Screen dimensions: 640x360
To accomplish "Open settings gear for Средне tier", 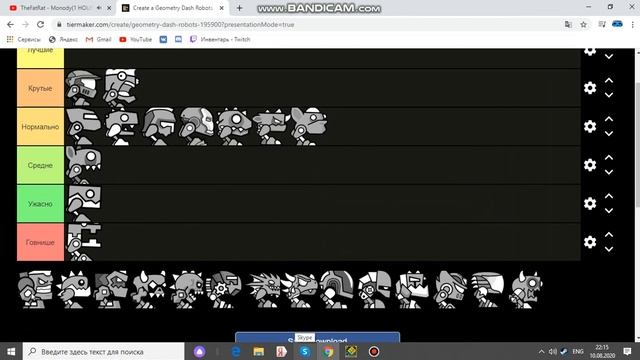I will [590, 165].
